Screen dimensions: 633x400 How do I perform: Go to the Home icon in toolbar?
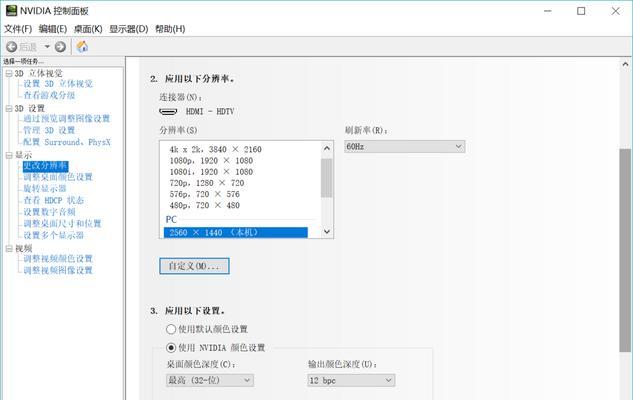tap(82, 46)
